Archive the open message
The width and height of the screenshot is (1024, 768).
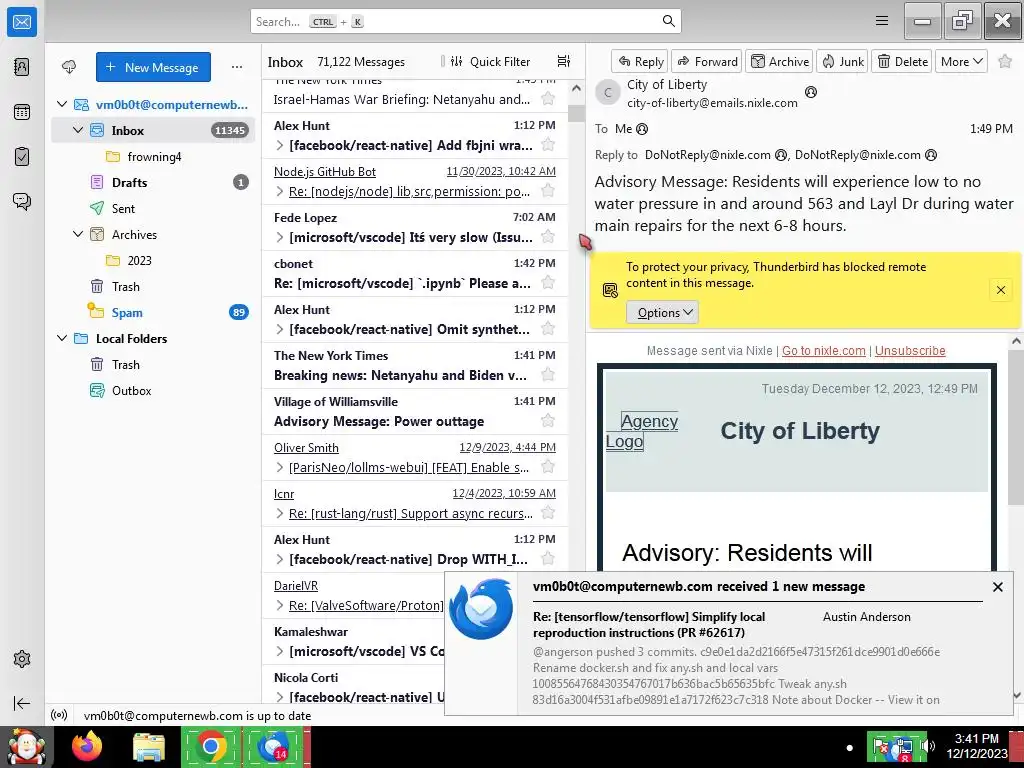coord(779,61)
